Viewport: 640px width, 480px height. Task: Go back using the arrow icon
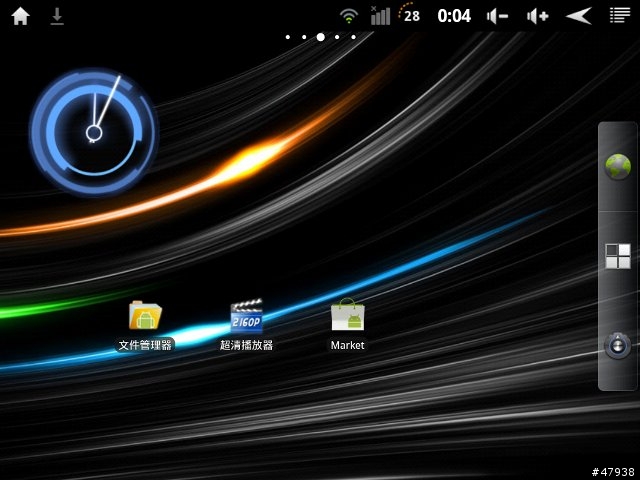coord(579,16)
